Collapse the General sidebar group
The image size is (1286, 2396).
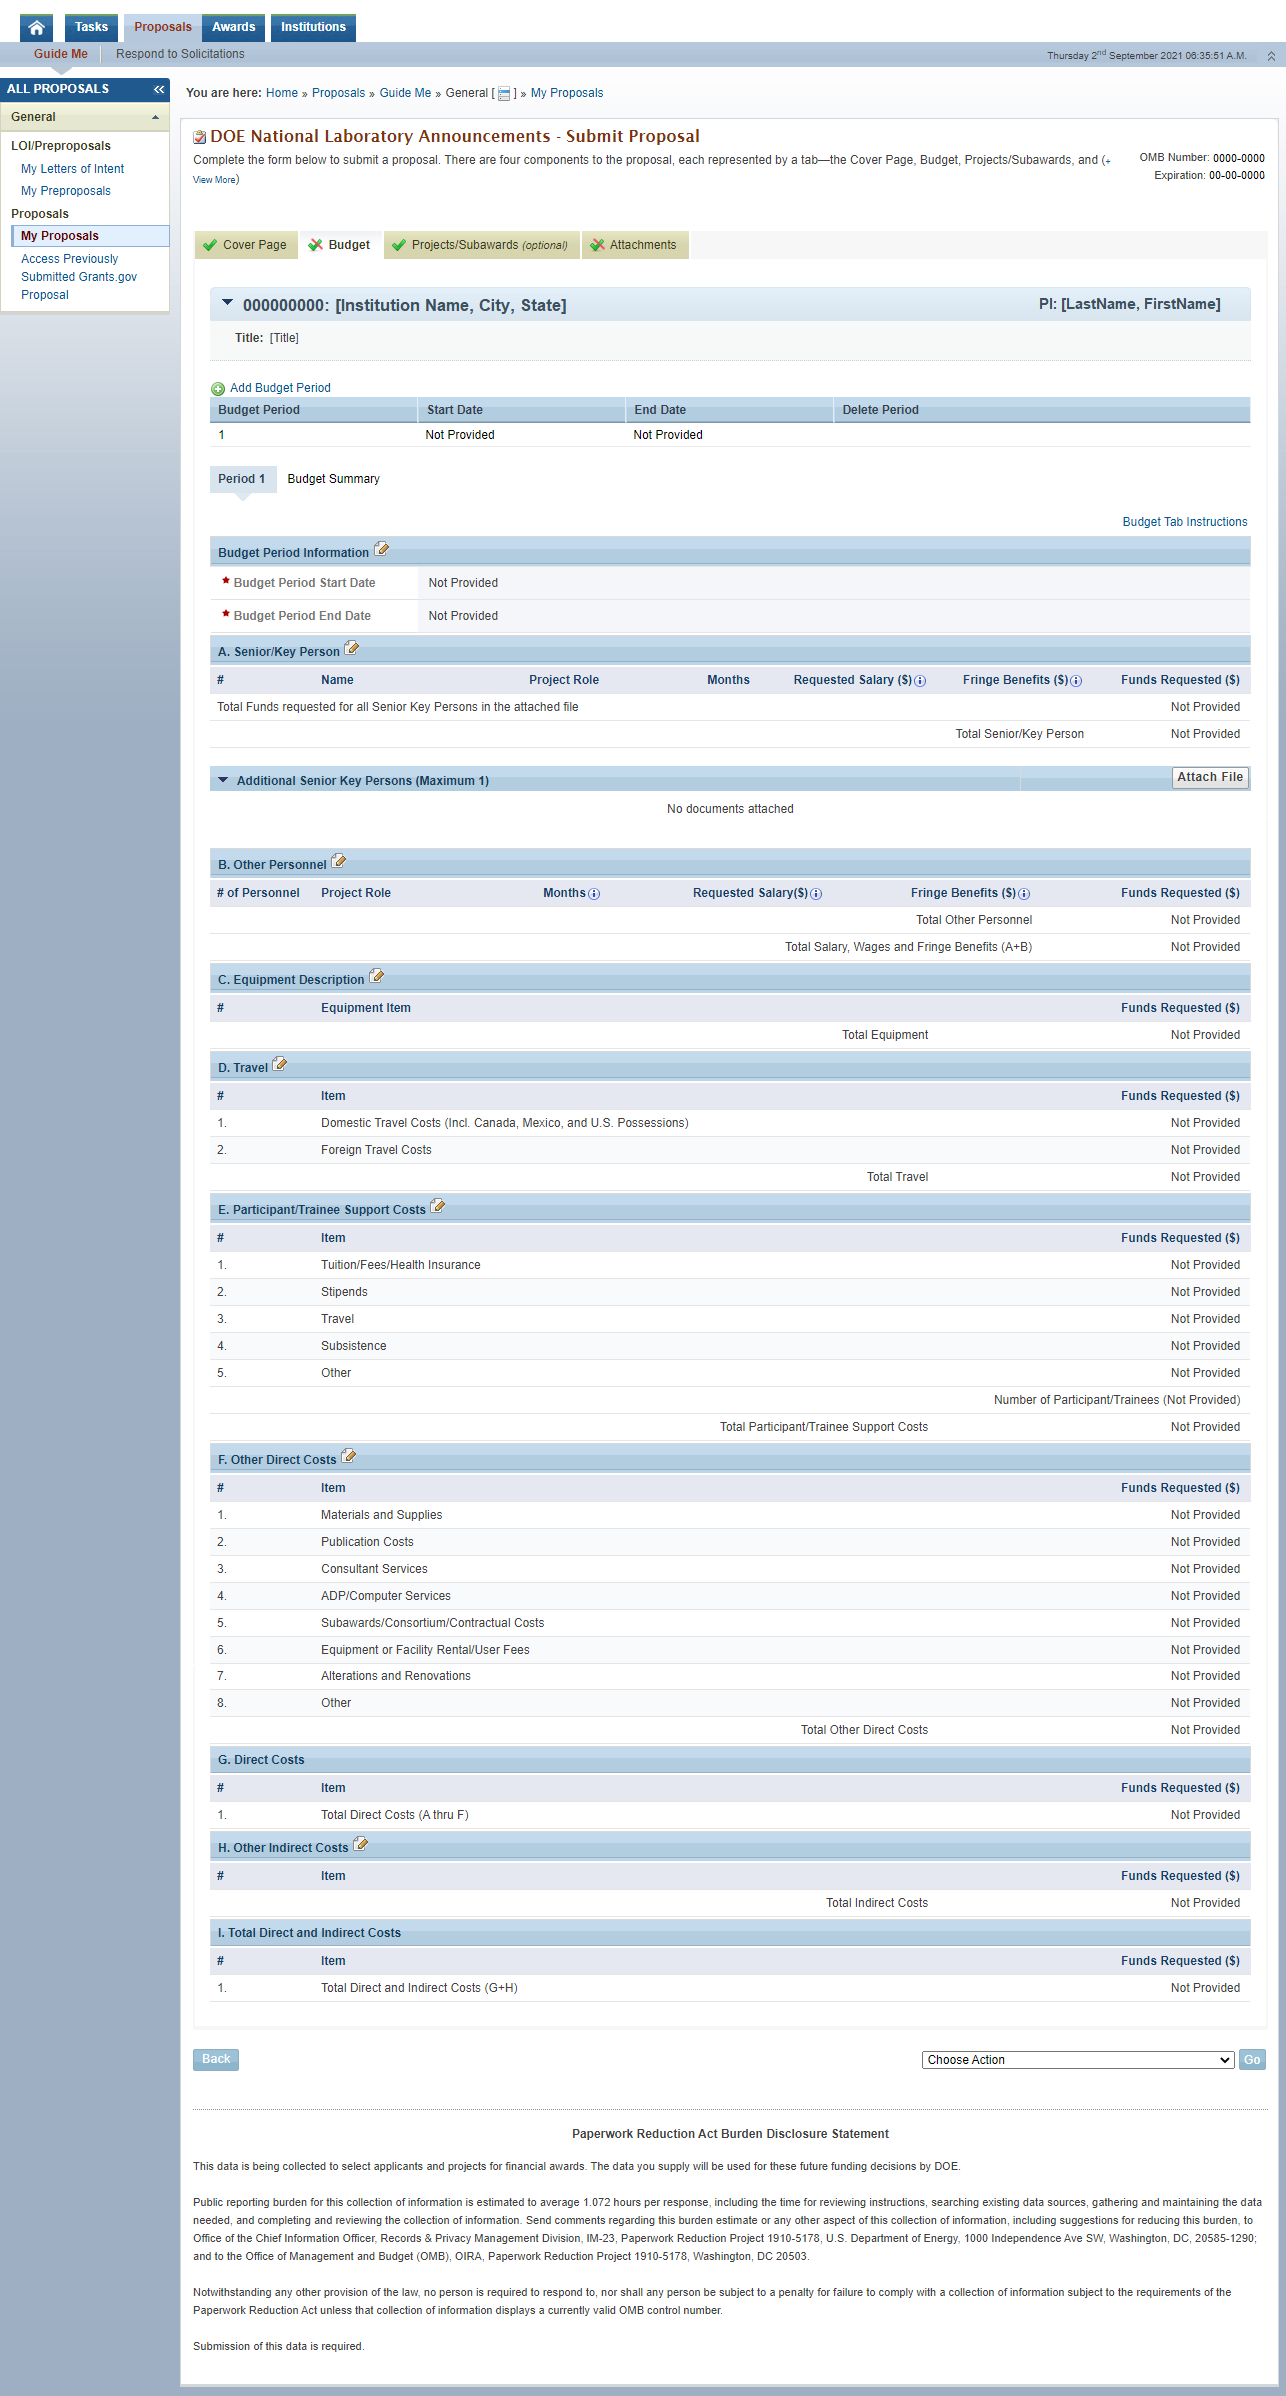coord(155,118)
